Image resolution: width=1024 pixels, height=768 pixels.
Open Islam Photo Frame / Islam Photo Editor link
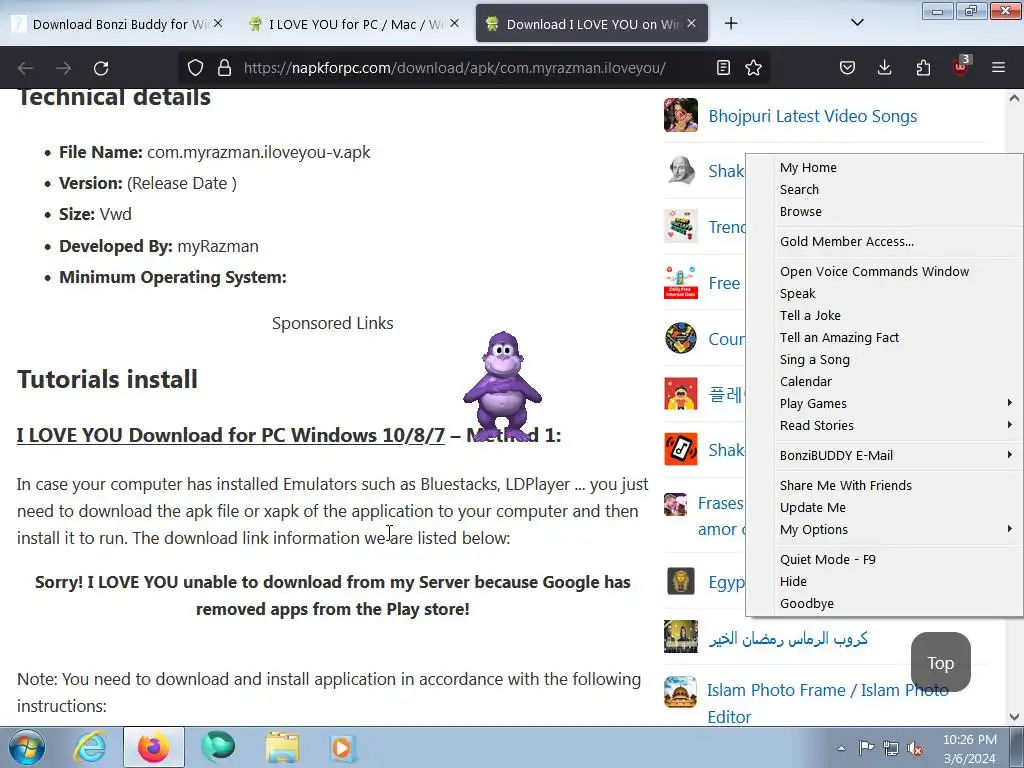tap(827, 703)
